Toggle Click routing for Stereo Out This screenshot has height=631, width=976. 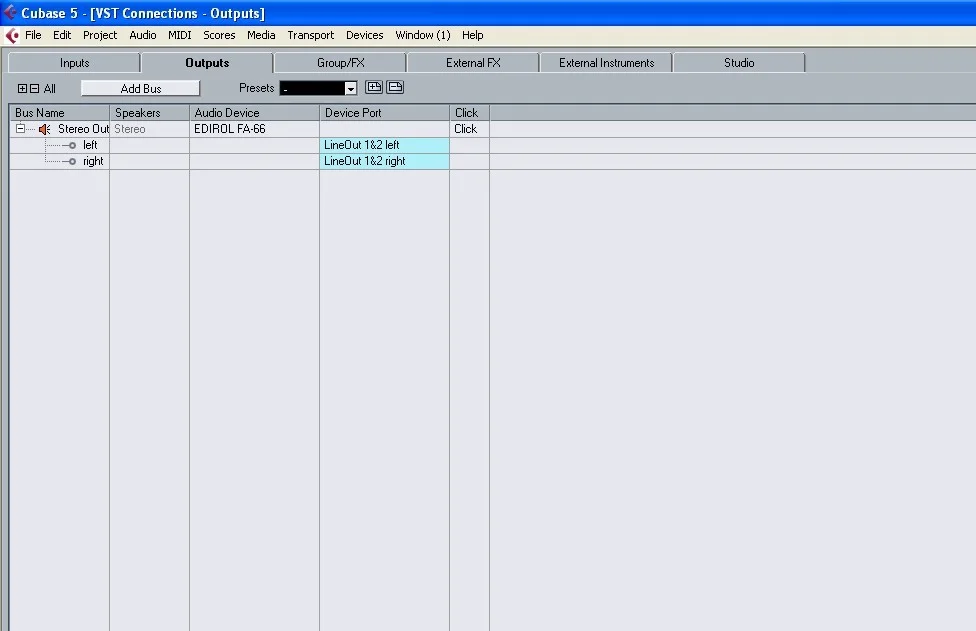click(469, 129)
